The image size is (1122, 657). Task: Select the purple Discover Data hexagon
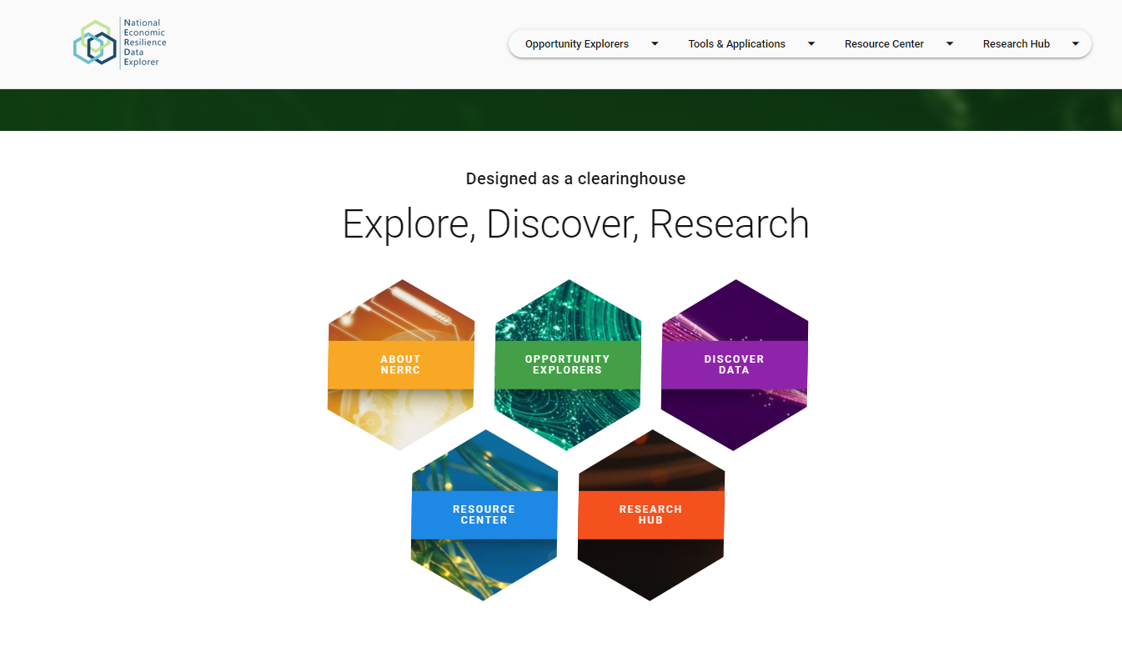click(x=734, y=364)
